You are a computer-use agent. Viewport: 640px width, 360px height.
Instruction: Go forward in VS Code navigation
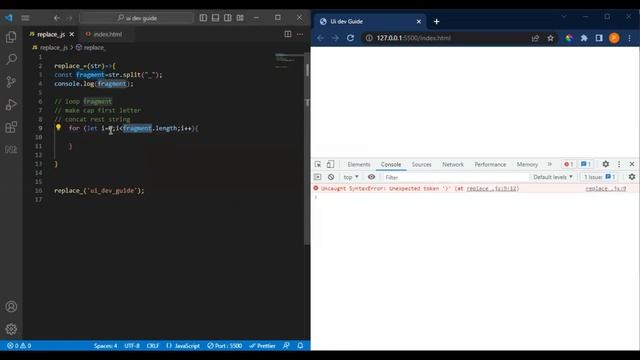click(70, 18)
